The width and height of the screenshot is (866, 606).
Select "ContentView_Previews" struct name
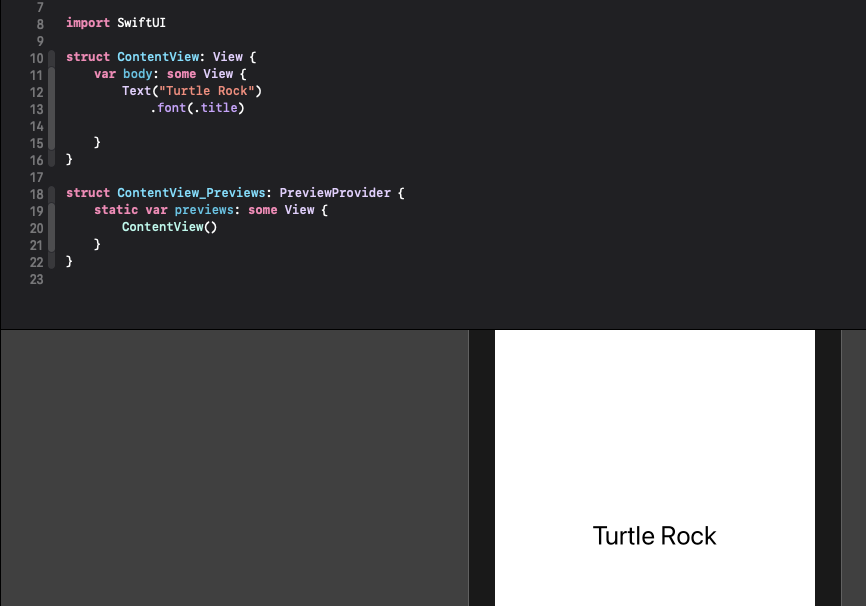(x=191, y=193)
